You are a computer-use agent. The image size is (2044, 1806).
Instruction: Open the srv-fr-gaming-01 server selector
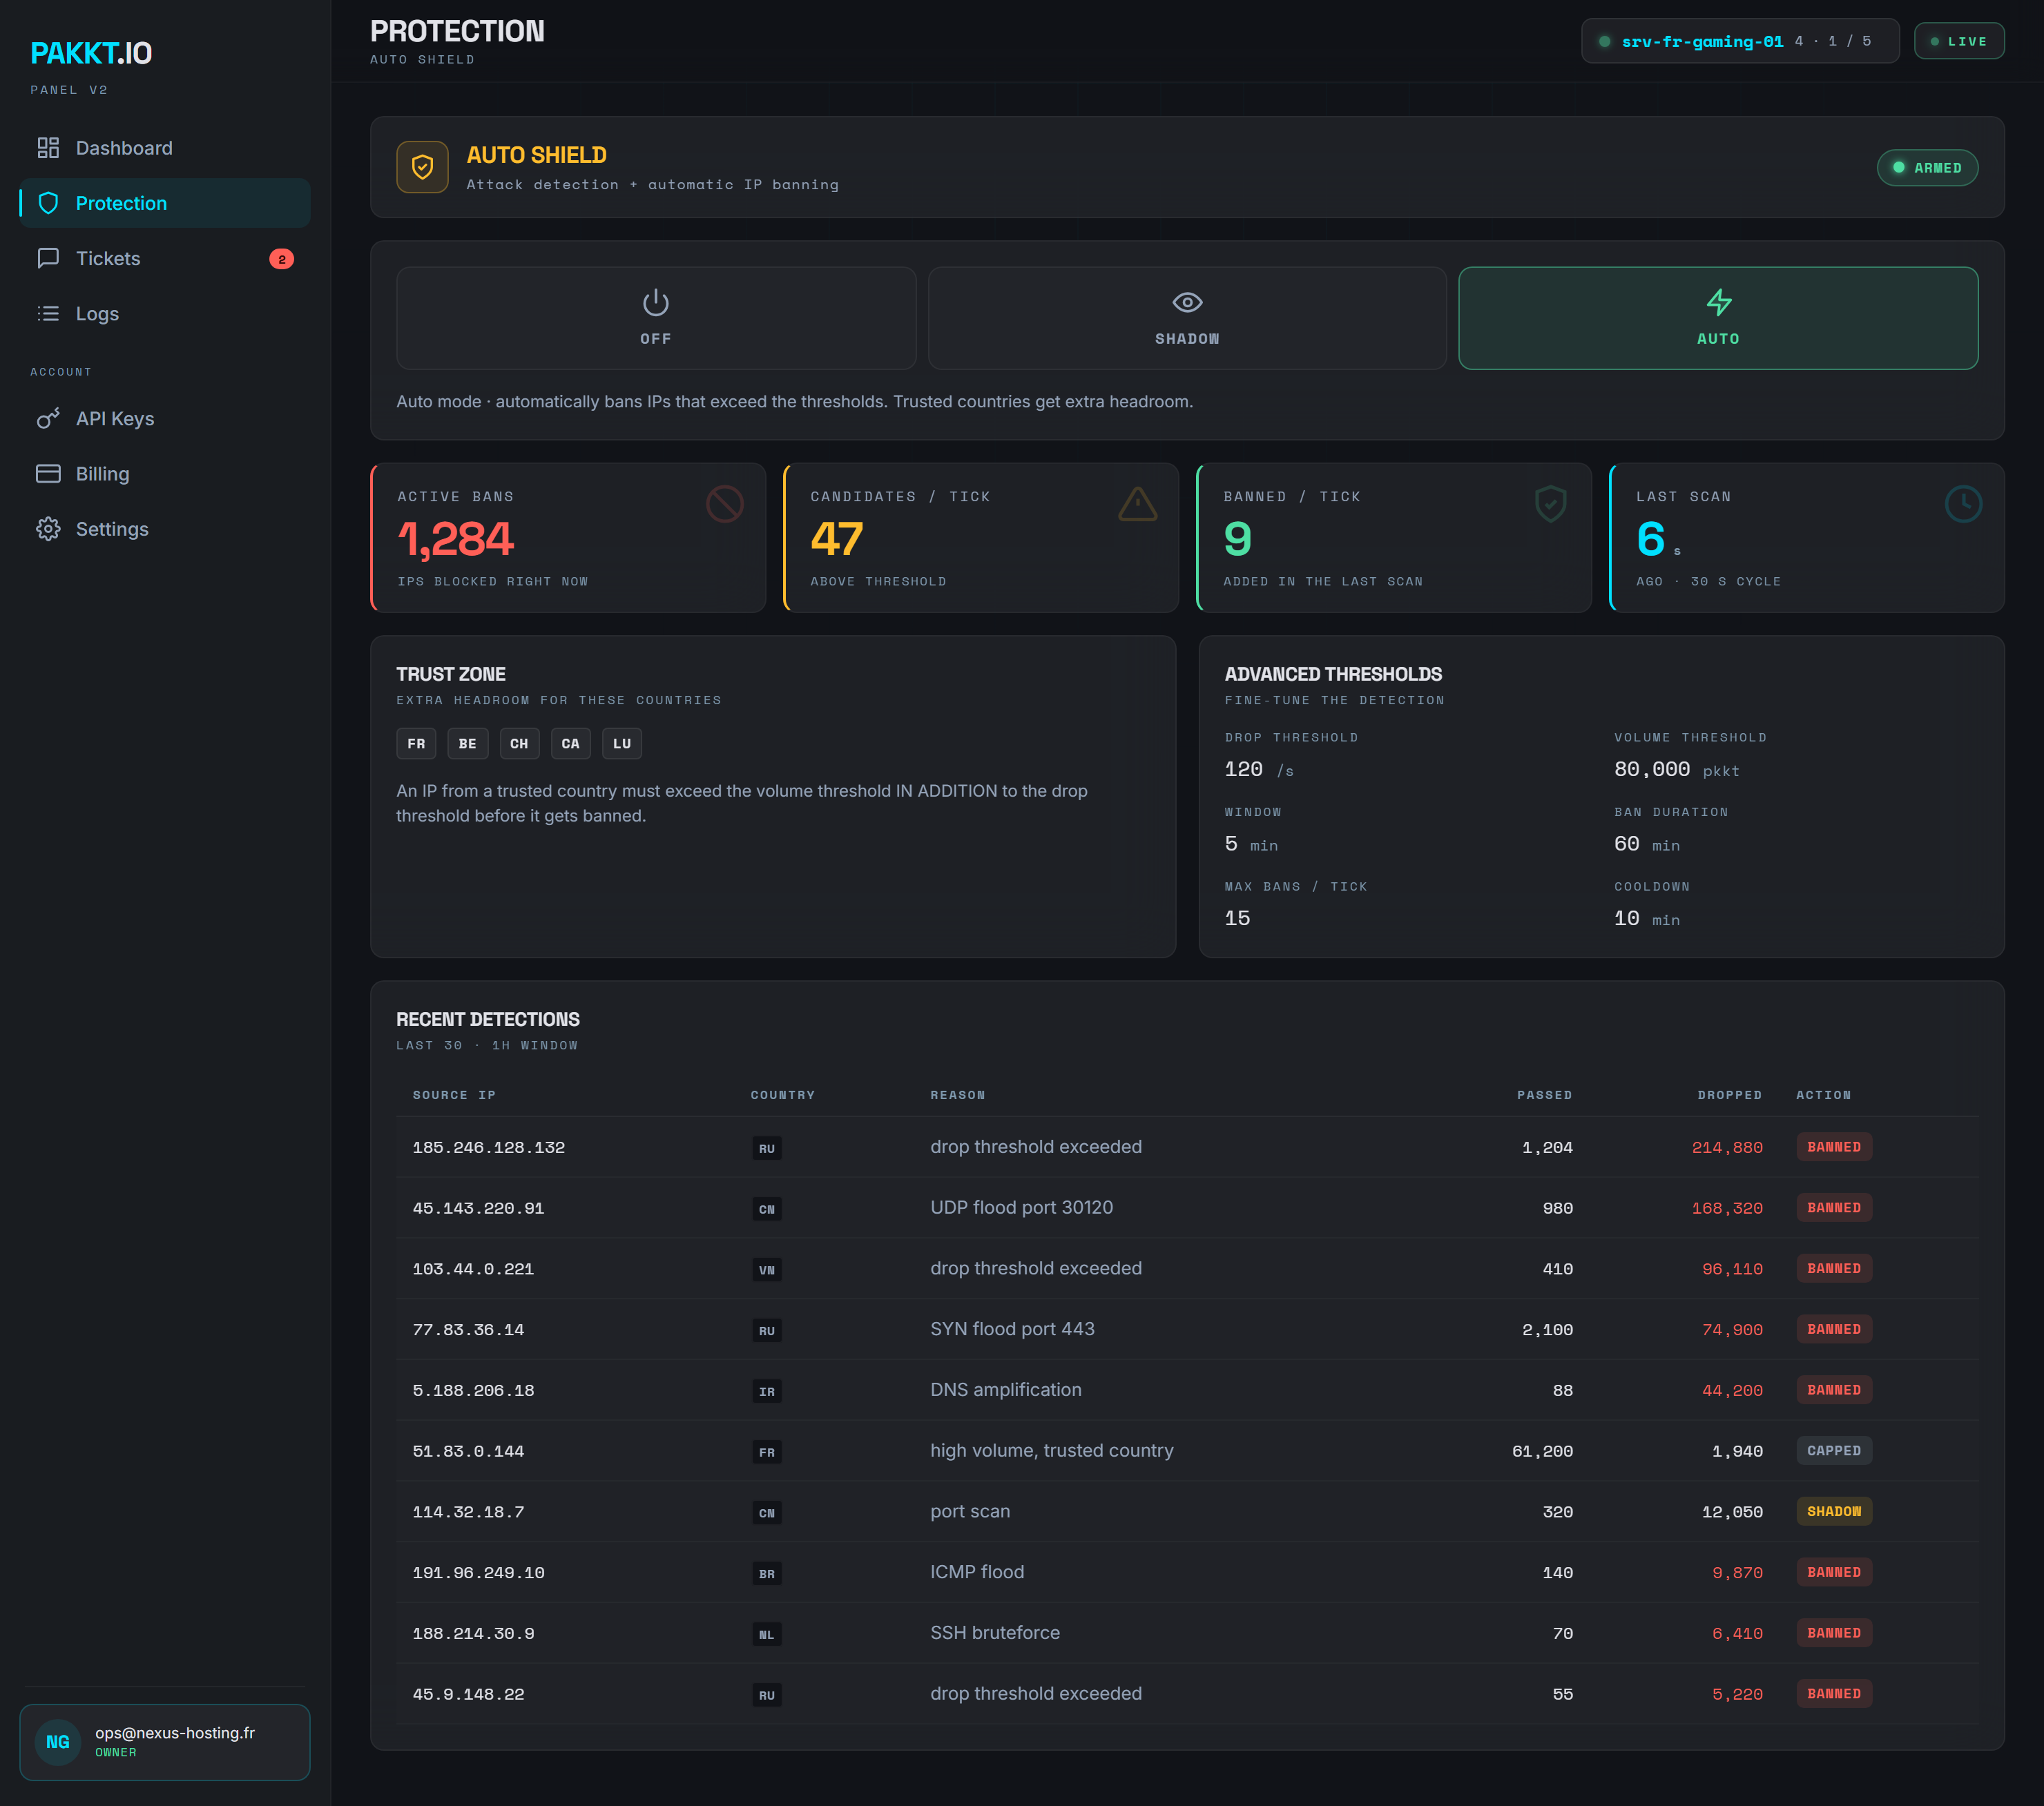click(1740, 41)
